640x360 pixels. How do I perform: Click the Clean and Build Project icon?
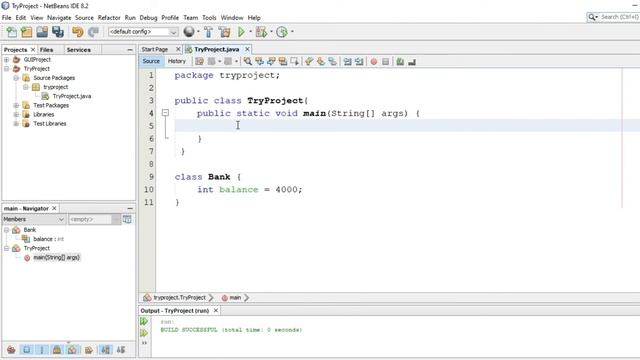tap(224, 32)
